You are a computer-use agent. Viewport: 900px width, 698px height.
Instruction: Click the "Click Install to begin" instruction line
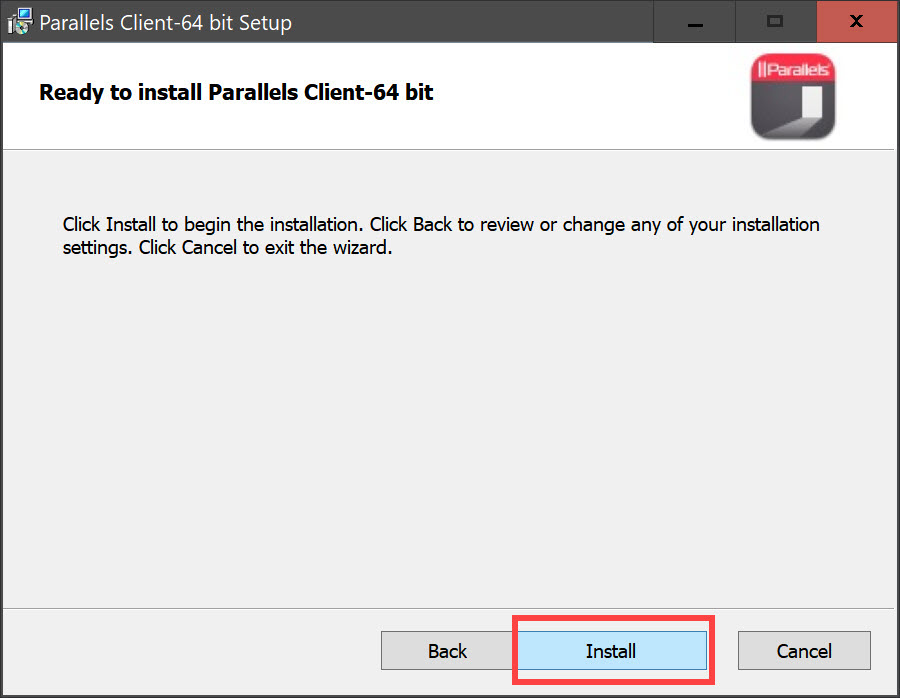(x=441, y=224)
